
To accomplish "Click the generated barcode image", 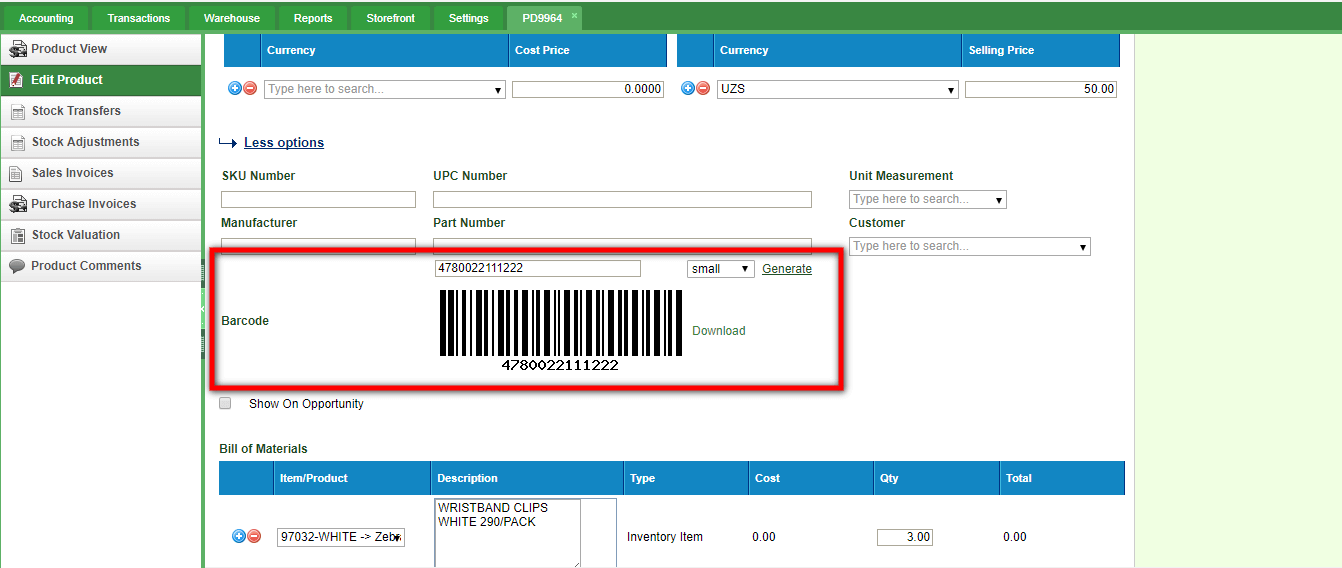I will tap(561, 331).
